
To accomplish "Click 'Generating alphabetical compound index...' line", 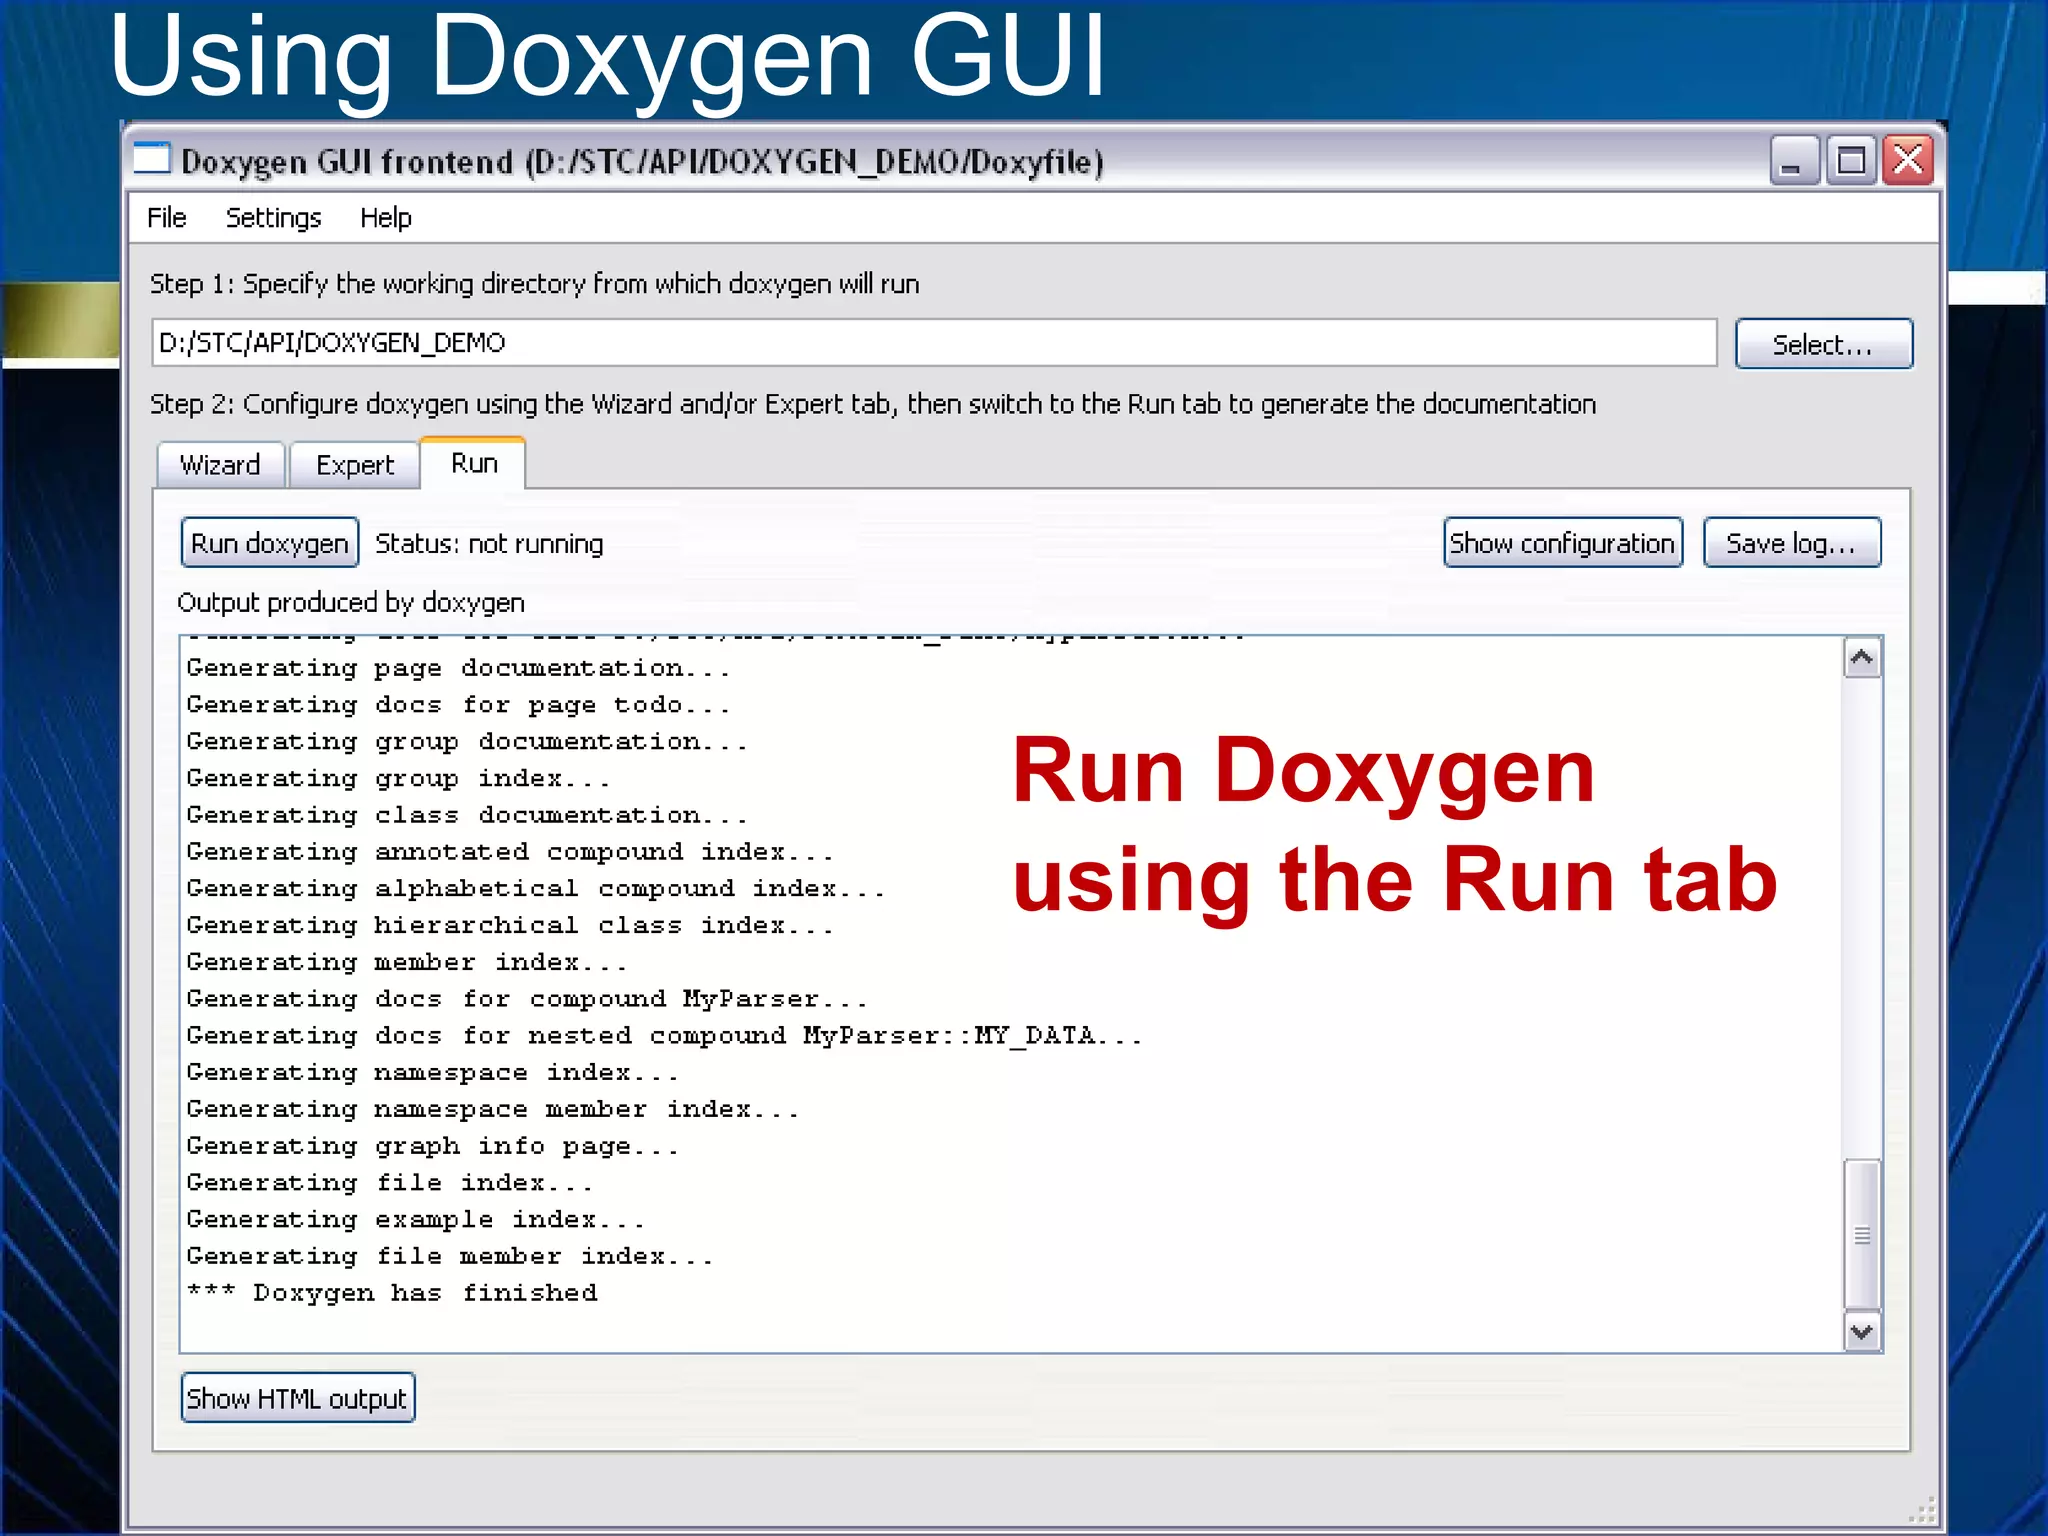I will coord(535,888).
